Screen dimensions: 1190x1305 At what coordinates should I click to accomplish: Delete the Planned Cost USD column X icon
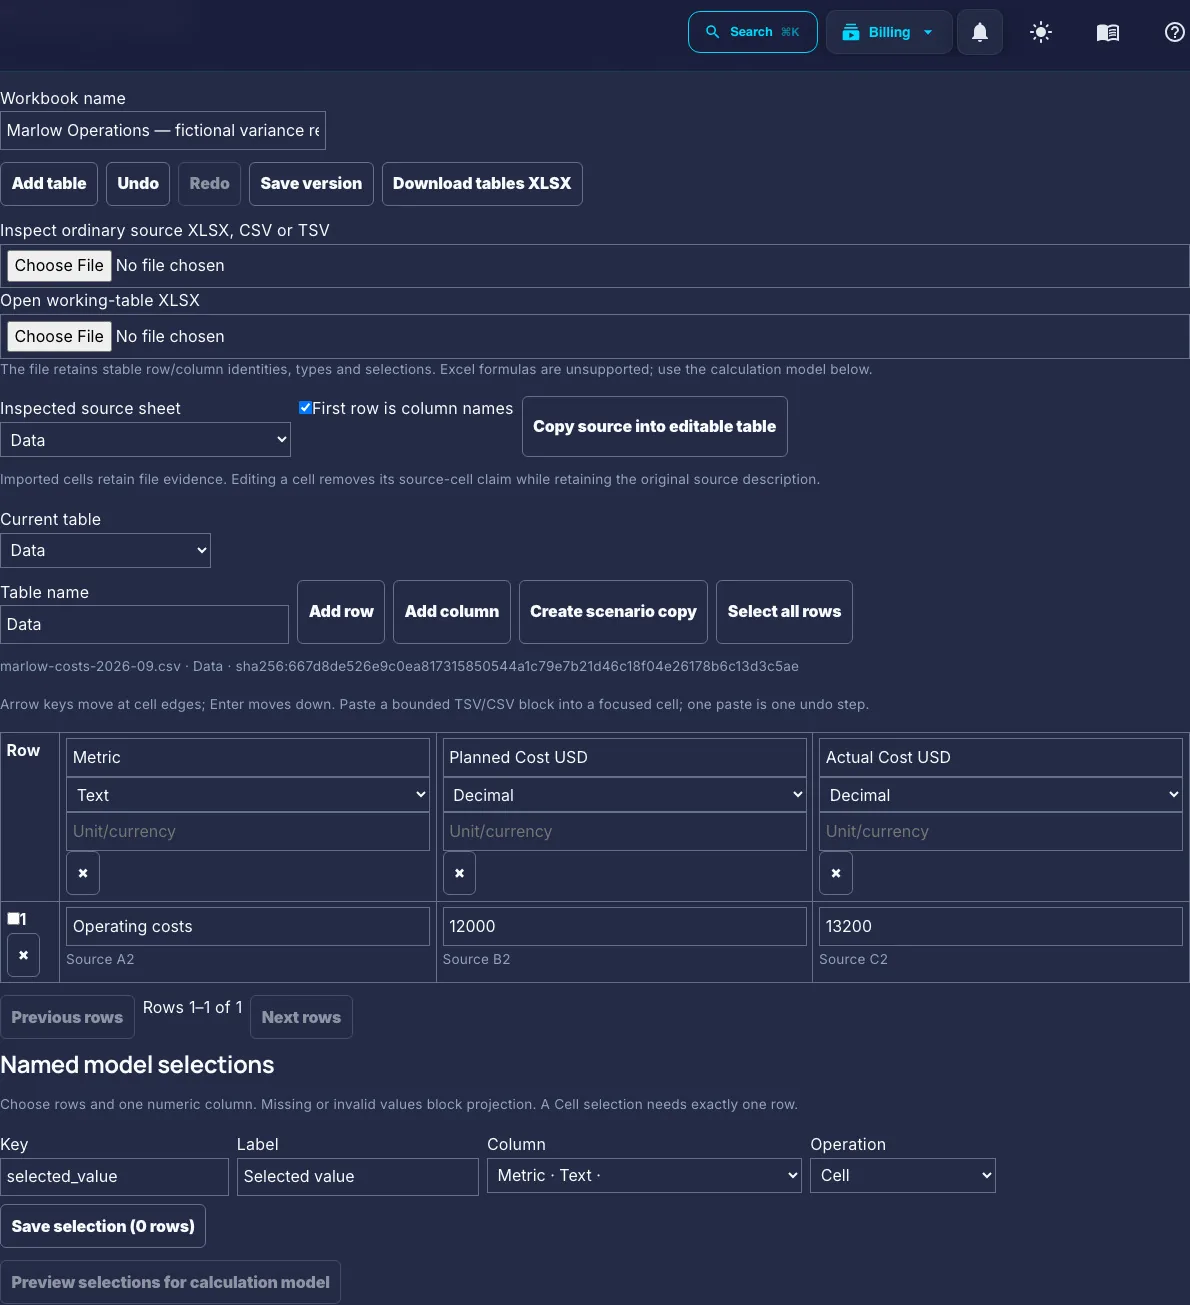(459, 873)
